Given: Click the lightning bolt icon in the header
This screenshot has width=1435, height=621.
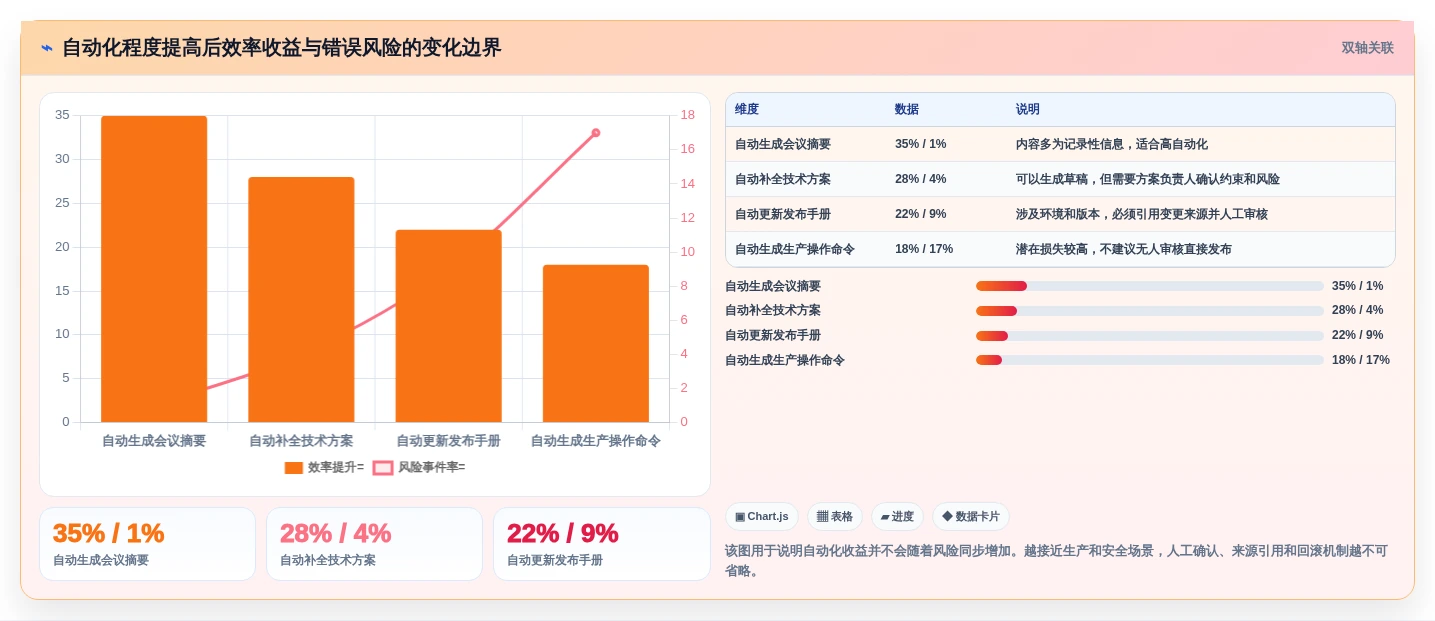Looking at the screenshot, I should point(47,48).
